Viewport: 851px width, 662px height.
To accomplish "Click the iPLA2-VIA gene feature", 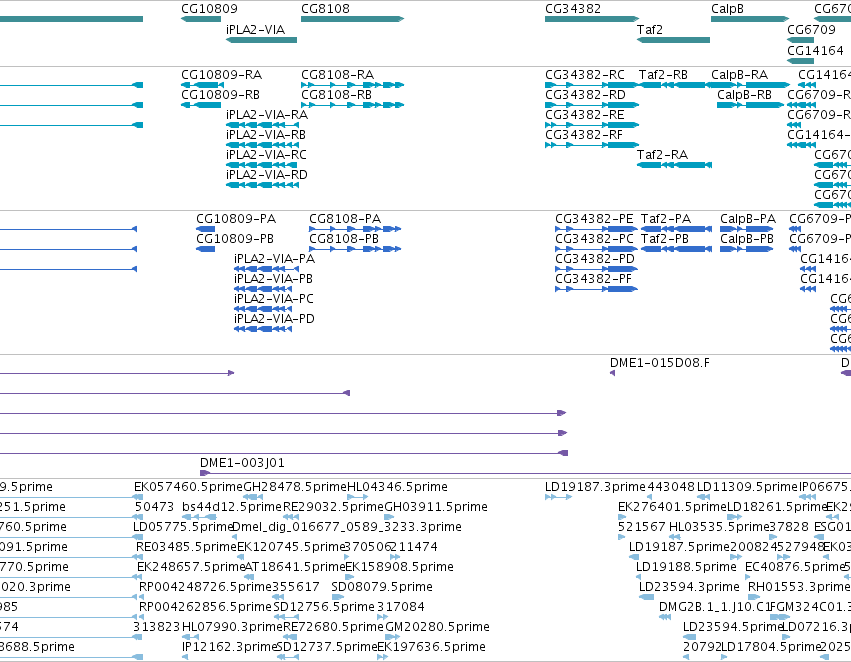I will tap(261, 40).
